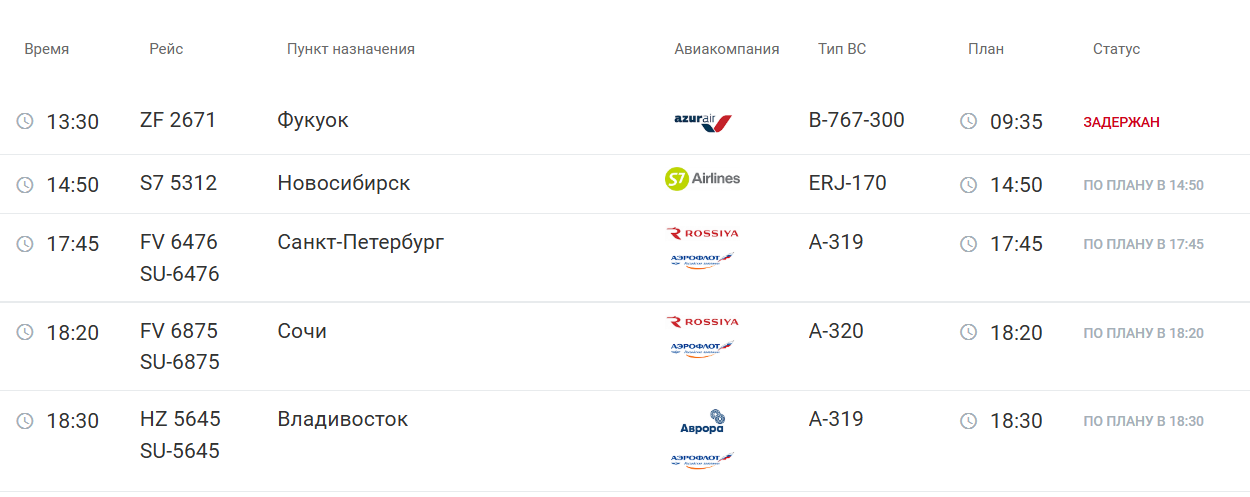Click the ЗАДЕРЖАН delayed status
This screenshot has height=497, width=1250.
(1121, 122)
